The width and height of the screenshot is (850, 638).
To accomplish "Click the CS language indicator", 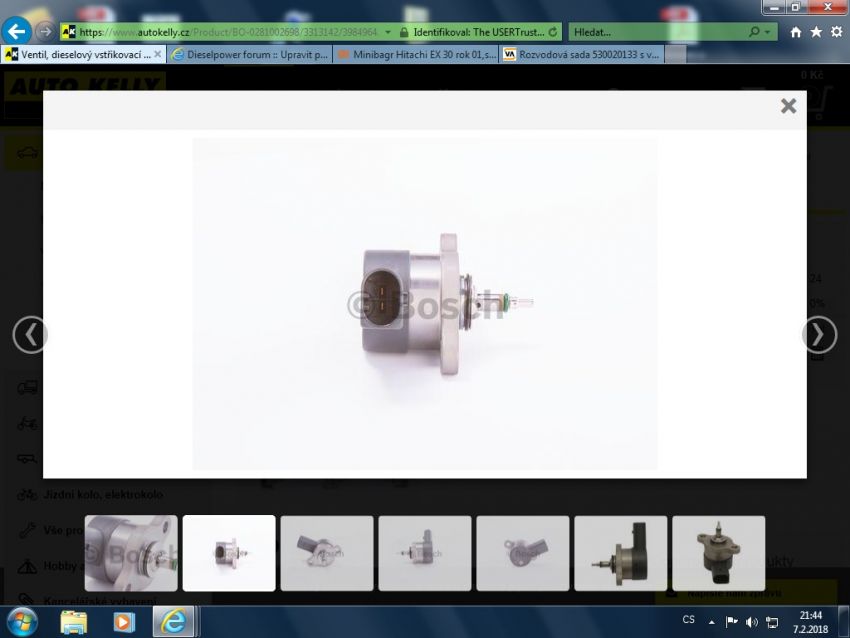I will (x=688, y=620).
